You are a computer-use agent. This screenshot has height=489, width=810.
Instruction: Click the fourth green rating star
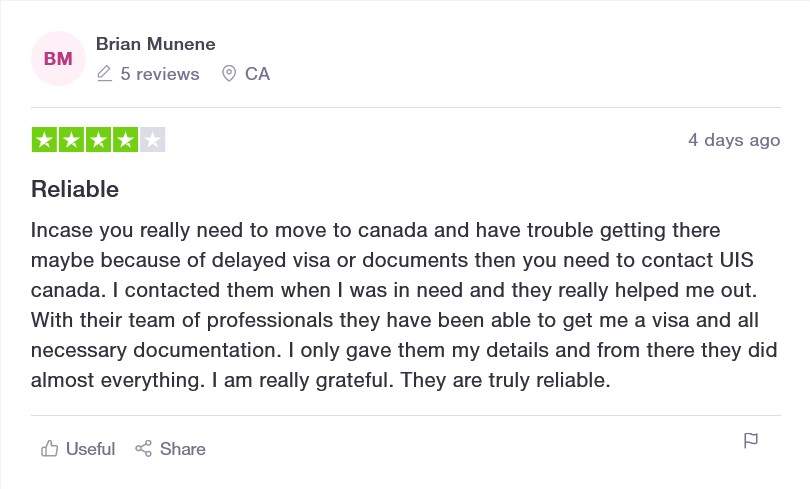[125, 139]
